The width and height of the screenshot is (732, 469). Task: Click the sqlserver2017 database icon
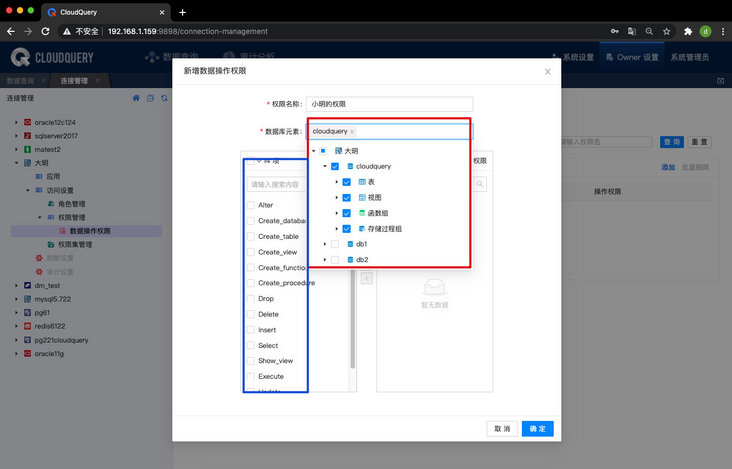click(28, 136)
